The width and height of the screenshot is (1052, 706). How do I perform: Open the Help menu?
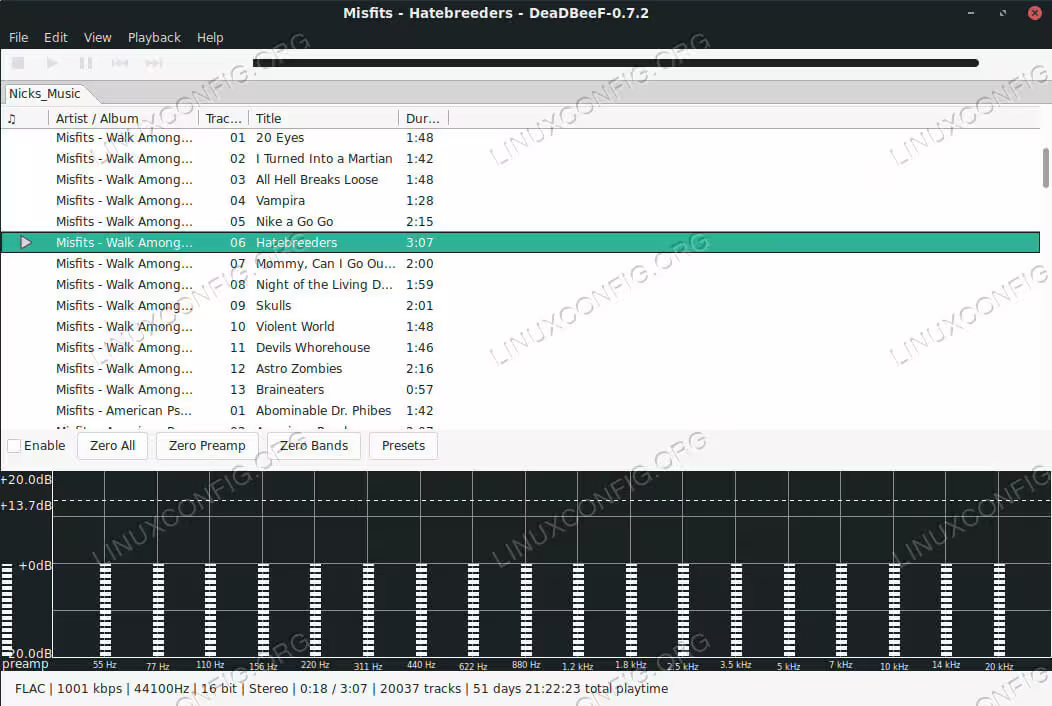(210, 38)
